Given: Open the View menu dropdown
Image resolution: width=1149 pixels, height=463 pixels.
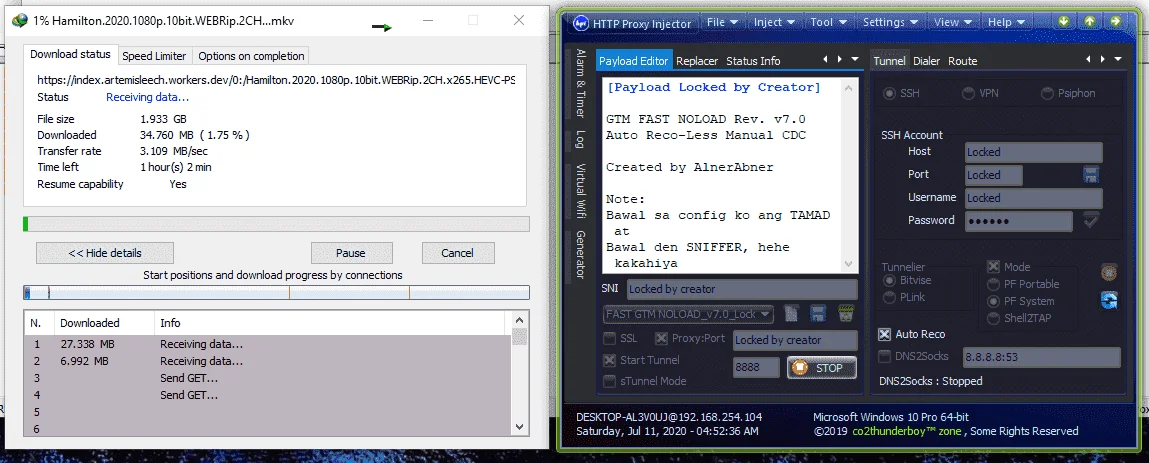Looking at the screenshot, I should (953, 23).
